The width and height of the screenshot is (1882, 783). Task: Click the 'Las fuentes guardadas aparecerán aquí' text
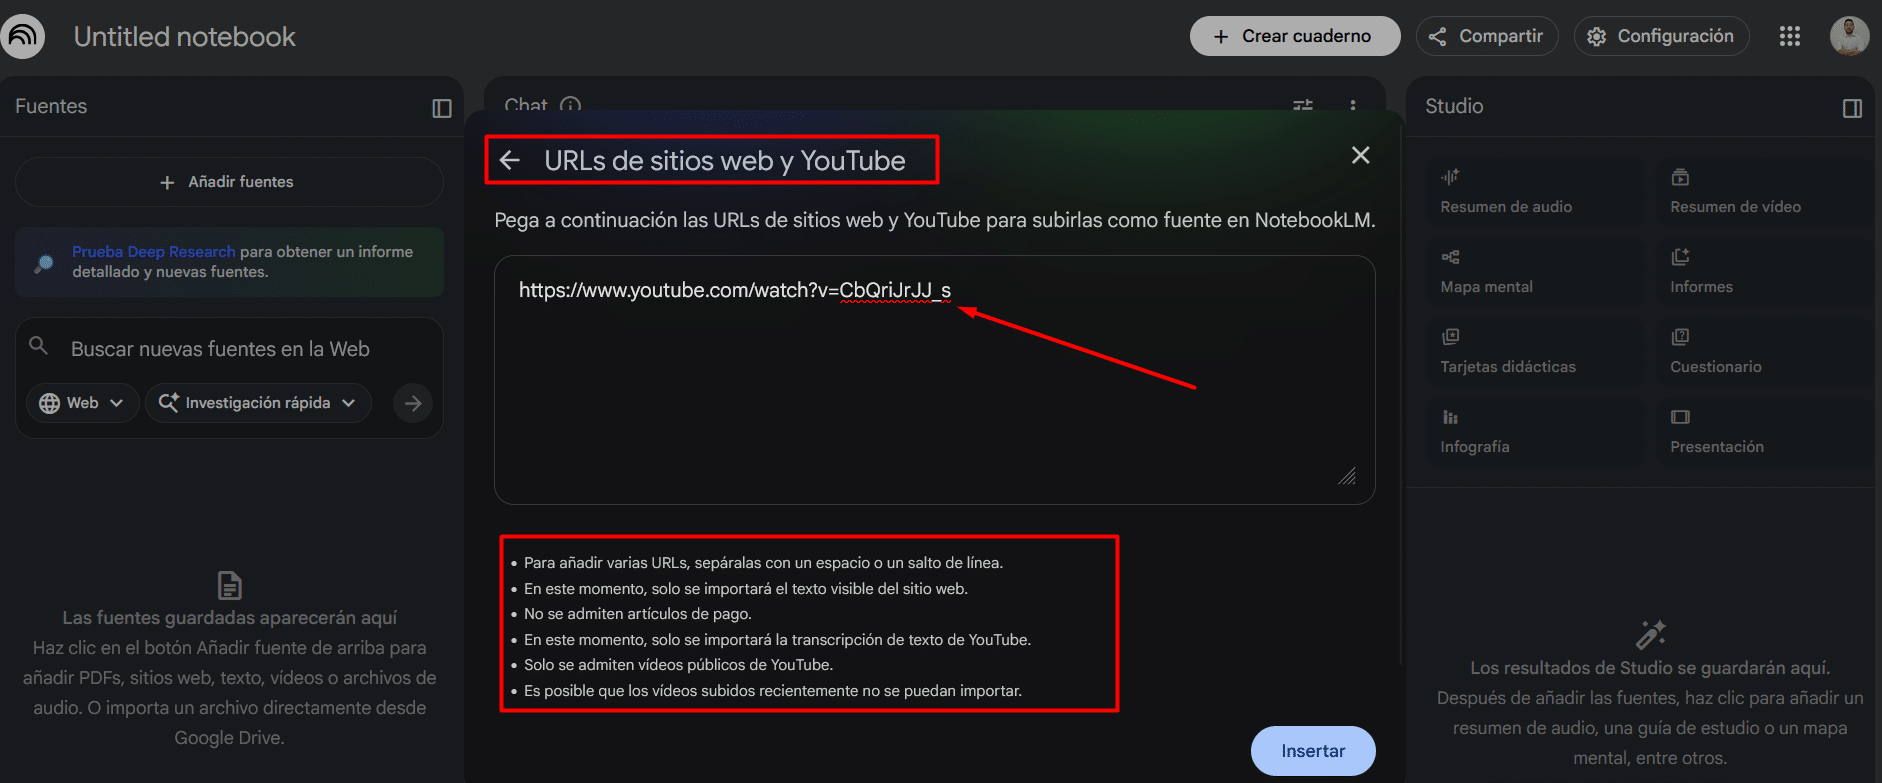[x=230, y=618]
